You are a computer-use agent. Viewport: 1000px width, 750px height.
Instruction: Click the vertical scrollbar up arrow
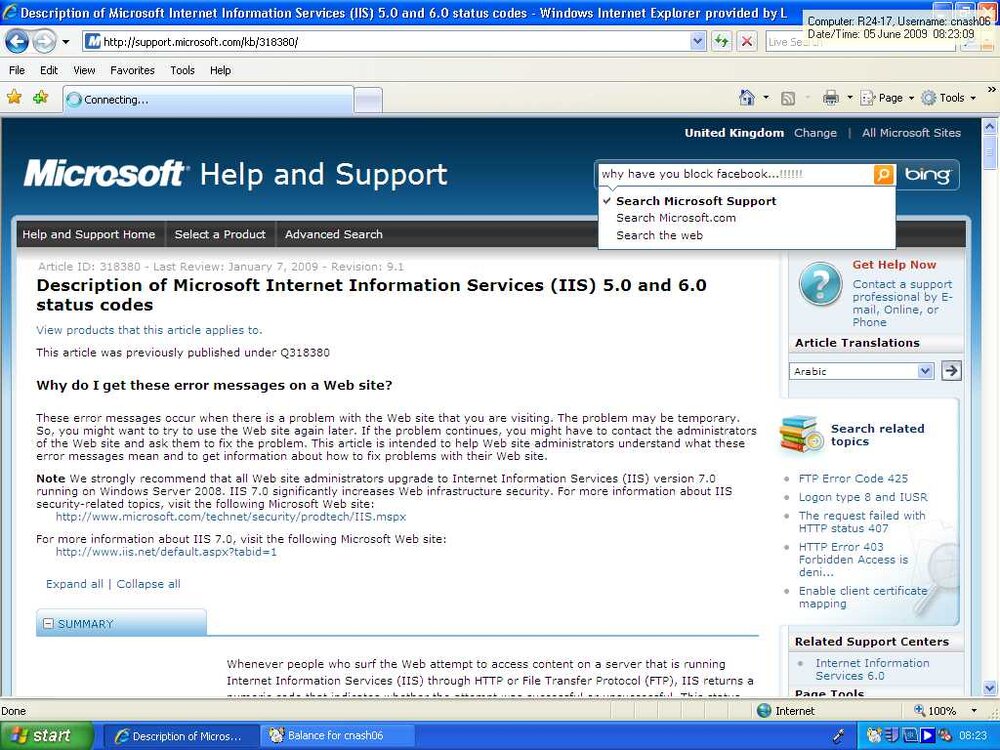(x=989, y=126)
